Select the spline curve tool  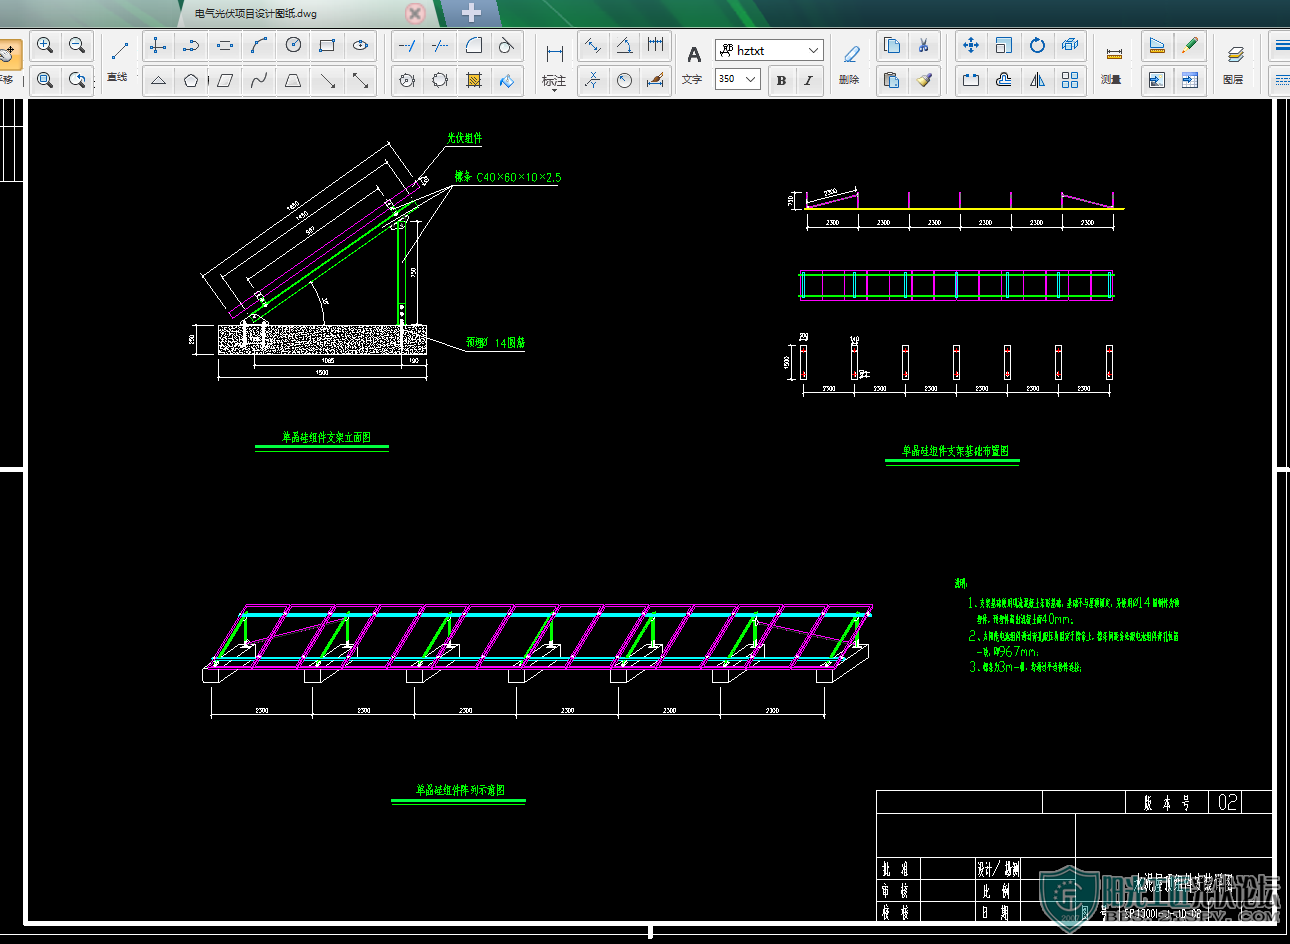(259, 80)
